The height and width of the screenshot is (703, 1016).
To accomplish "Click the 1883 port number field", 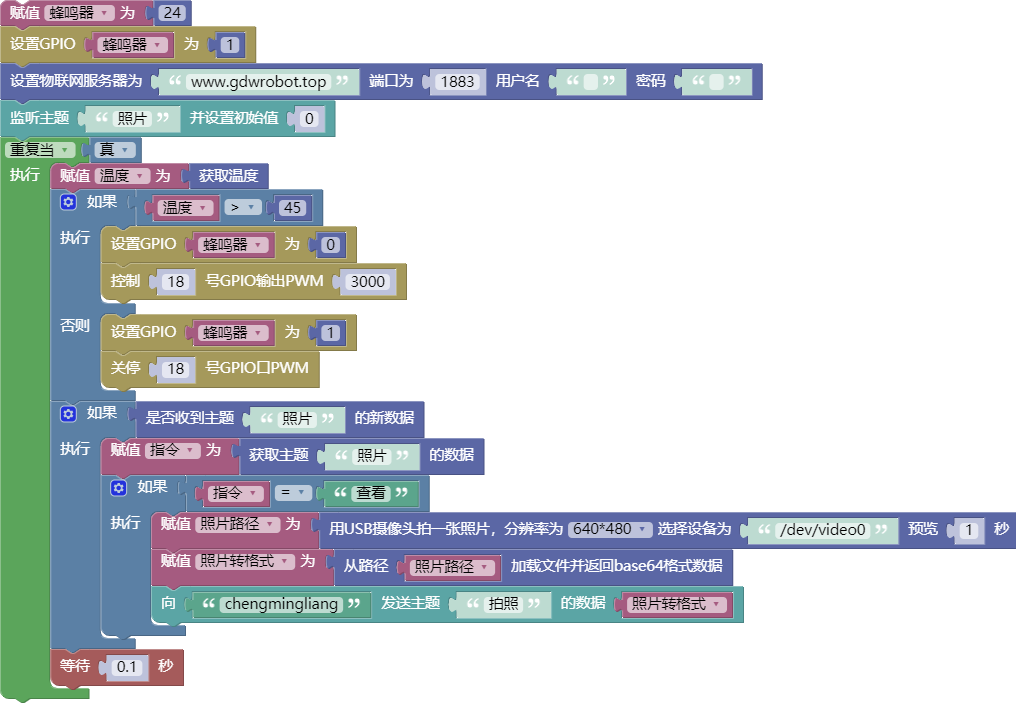I will (x=457, y=82).
